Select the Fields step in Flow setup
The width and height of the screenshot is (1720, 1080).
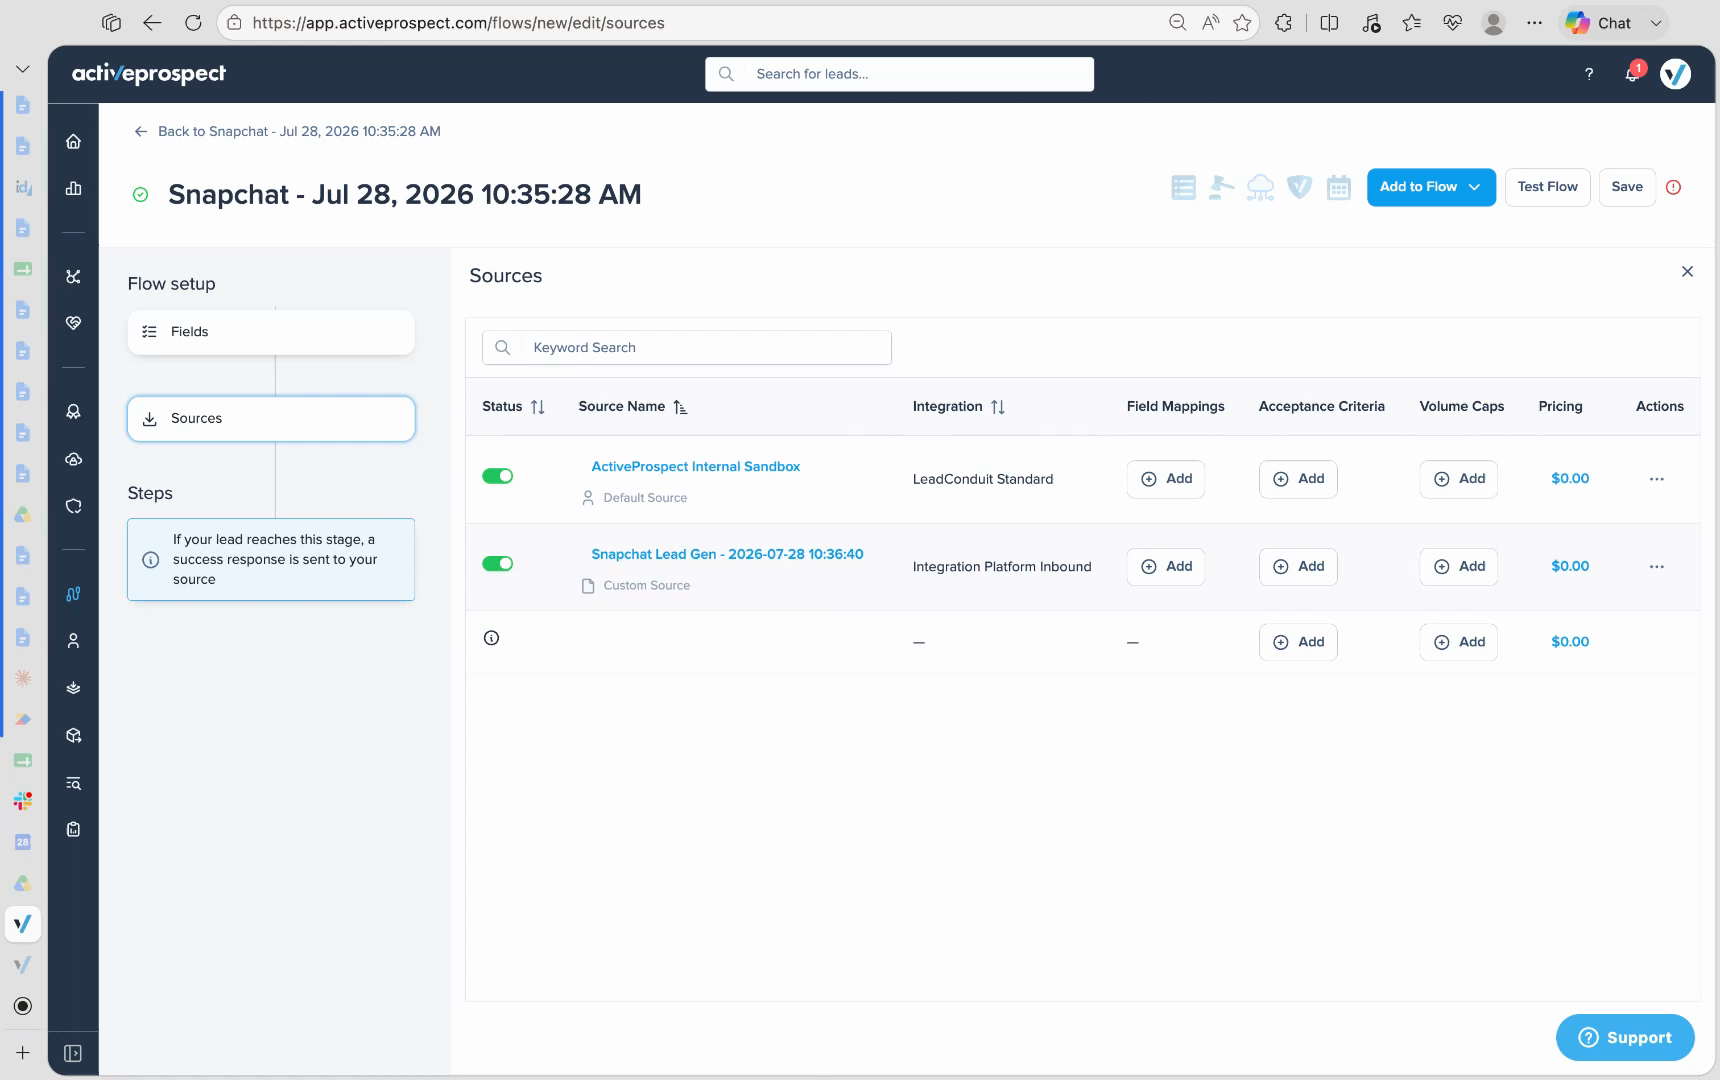pos(271,332)
